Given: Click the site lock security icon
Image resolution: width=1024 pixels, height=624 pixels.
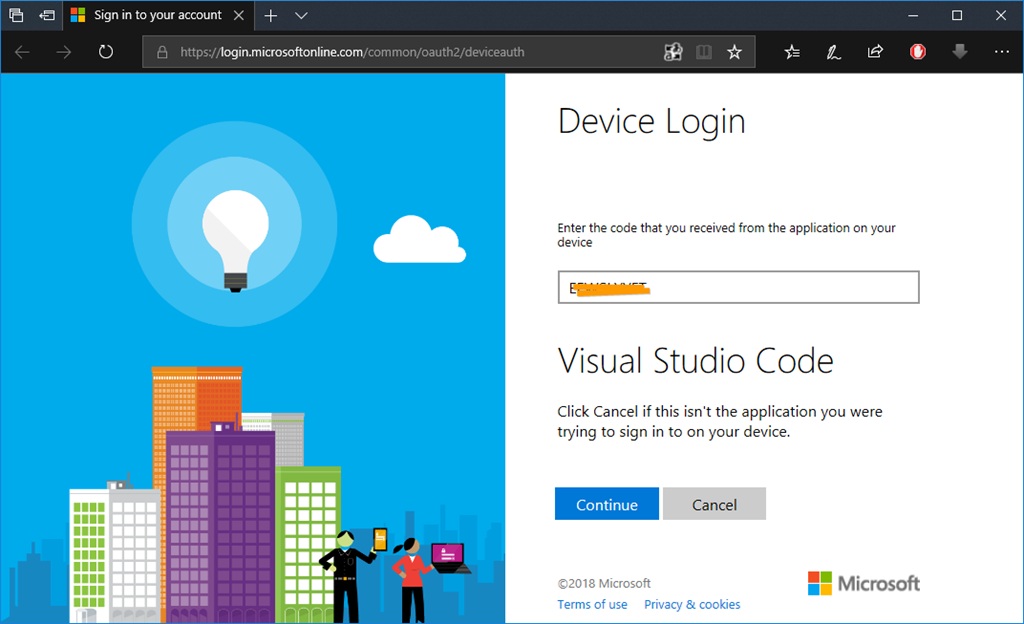Looking at the screenshot, I should pos(162,52).
